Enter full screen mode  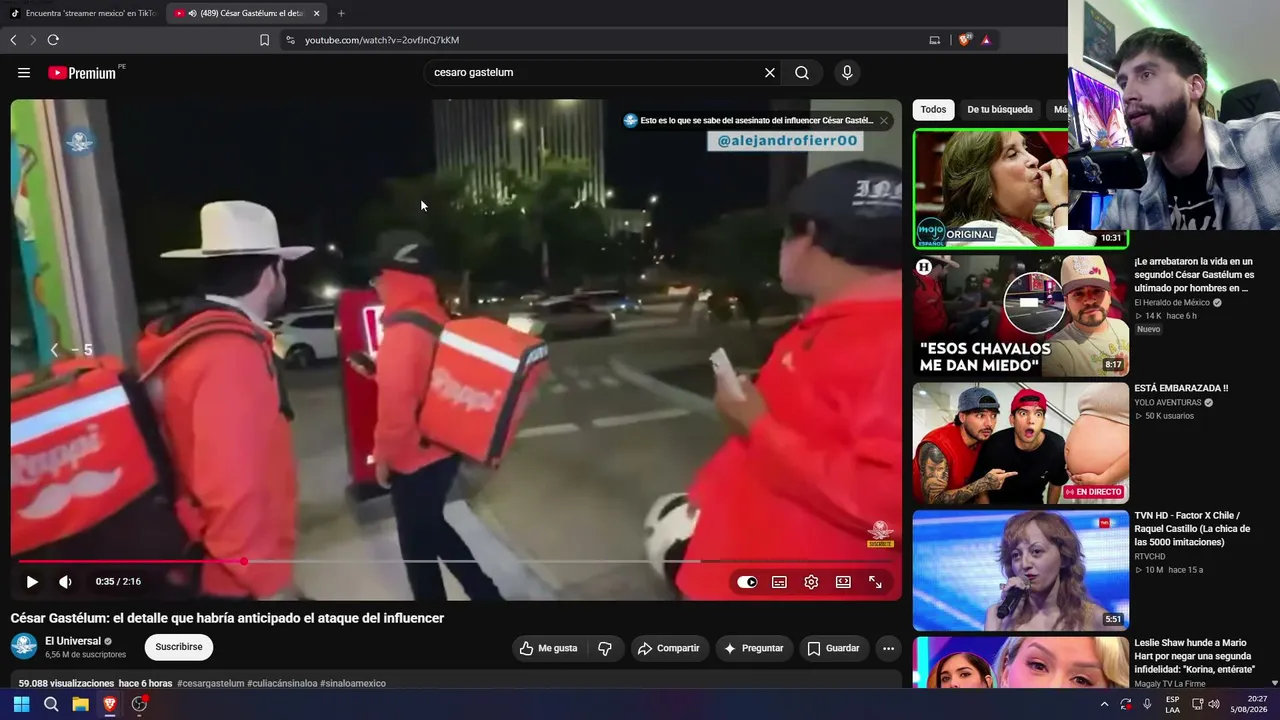click(x=875, y=582)
